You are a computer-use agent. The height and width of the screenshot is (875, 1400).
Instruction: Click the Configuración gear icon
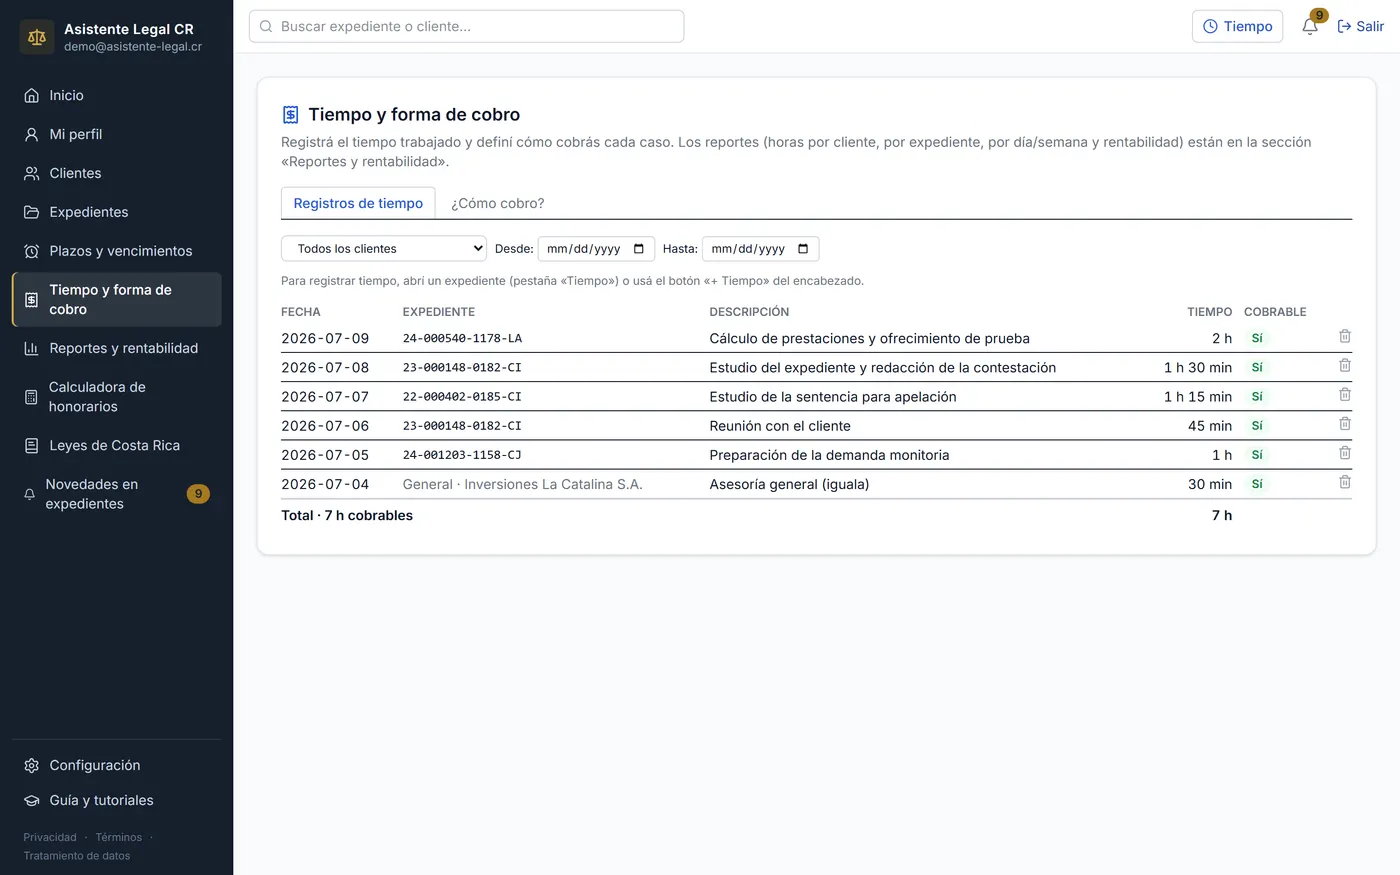coord(31,766)
